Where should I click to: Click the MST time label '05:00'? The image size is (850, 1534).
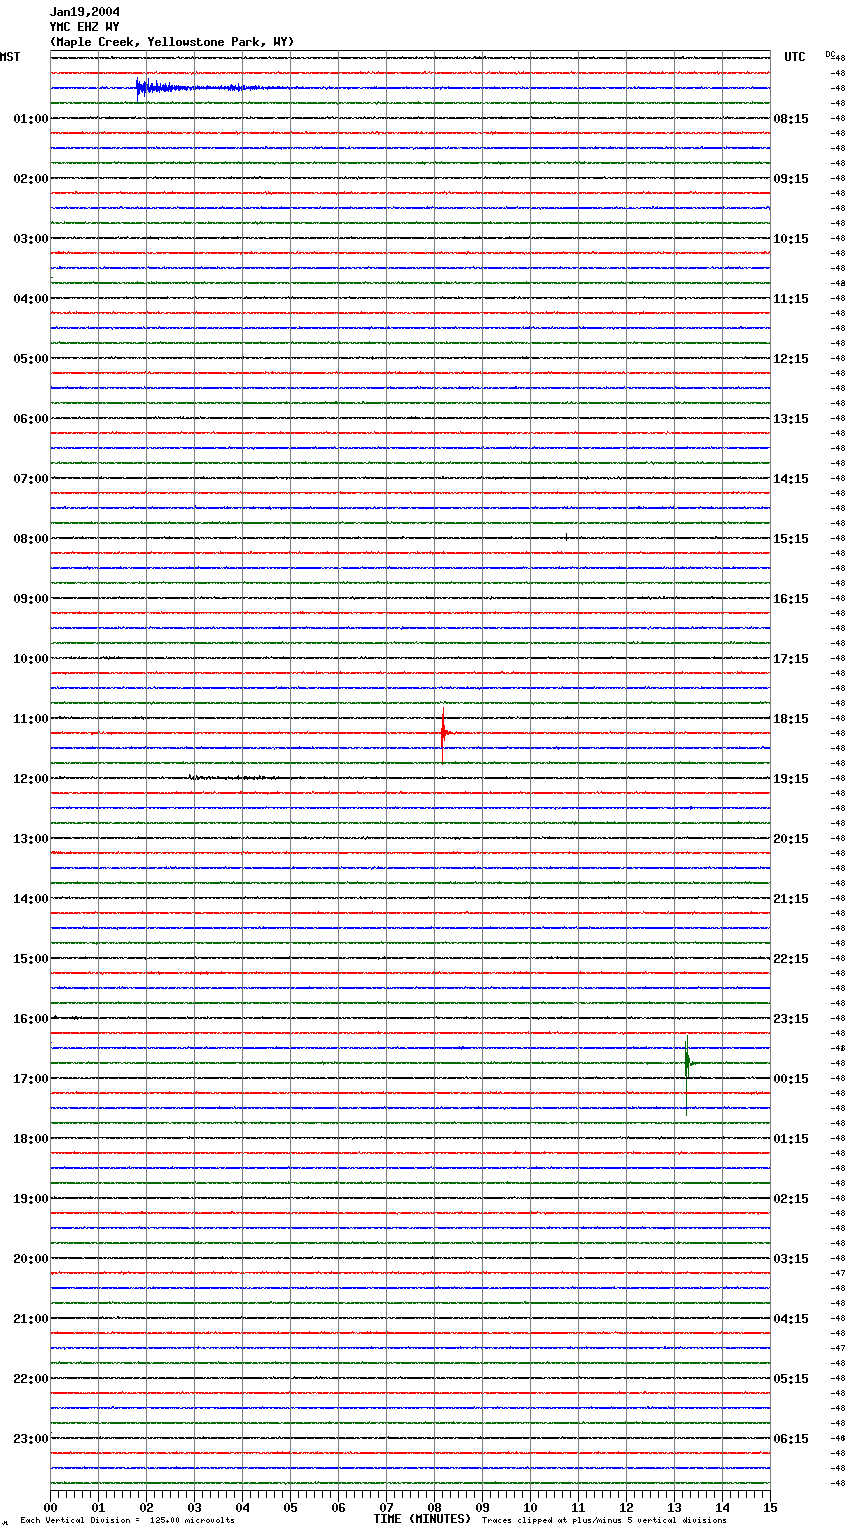(30, 359)
